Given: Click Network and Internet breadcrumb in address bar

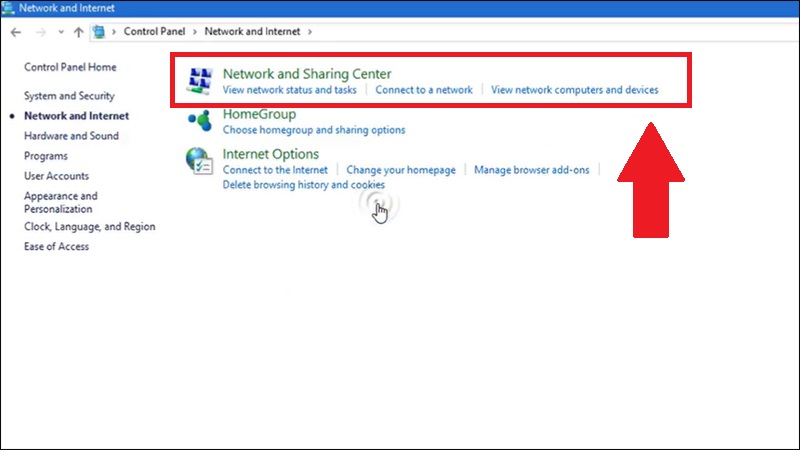Looking at the screenshot, I should click(x=254, y=32).
